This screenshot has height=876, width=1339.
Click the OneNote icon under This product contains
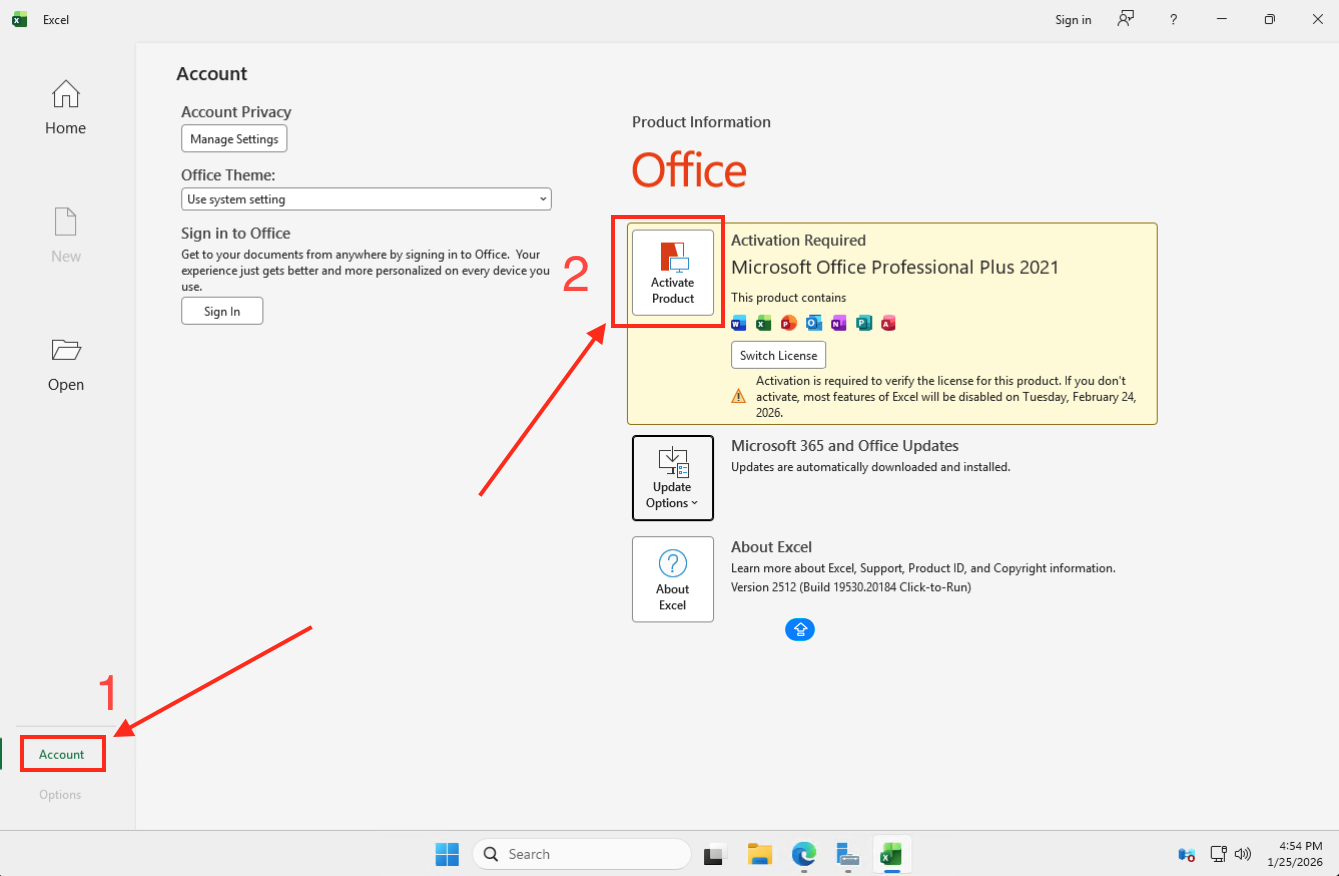[838, 323]
